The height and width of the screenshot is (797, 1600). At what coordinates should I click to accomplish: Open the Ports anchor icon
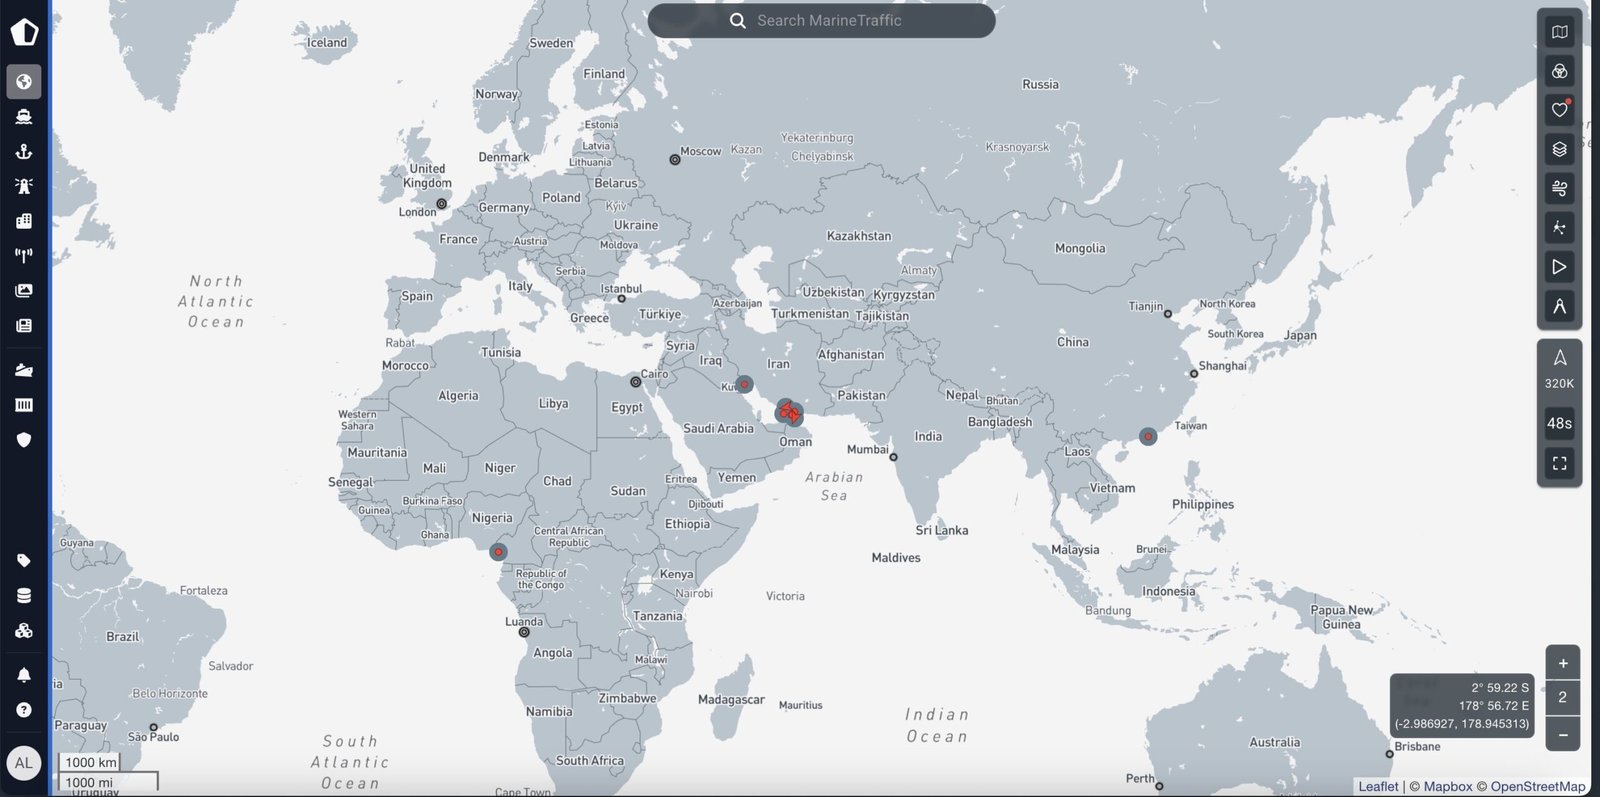pyautogui.click(x=24, y=152)
